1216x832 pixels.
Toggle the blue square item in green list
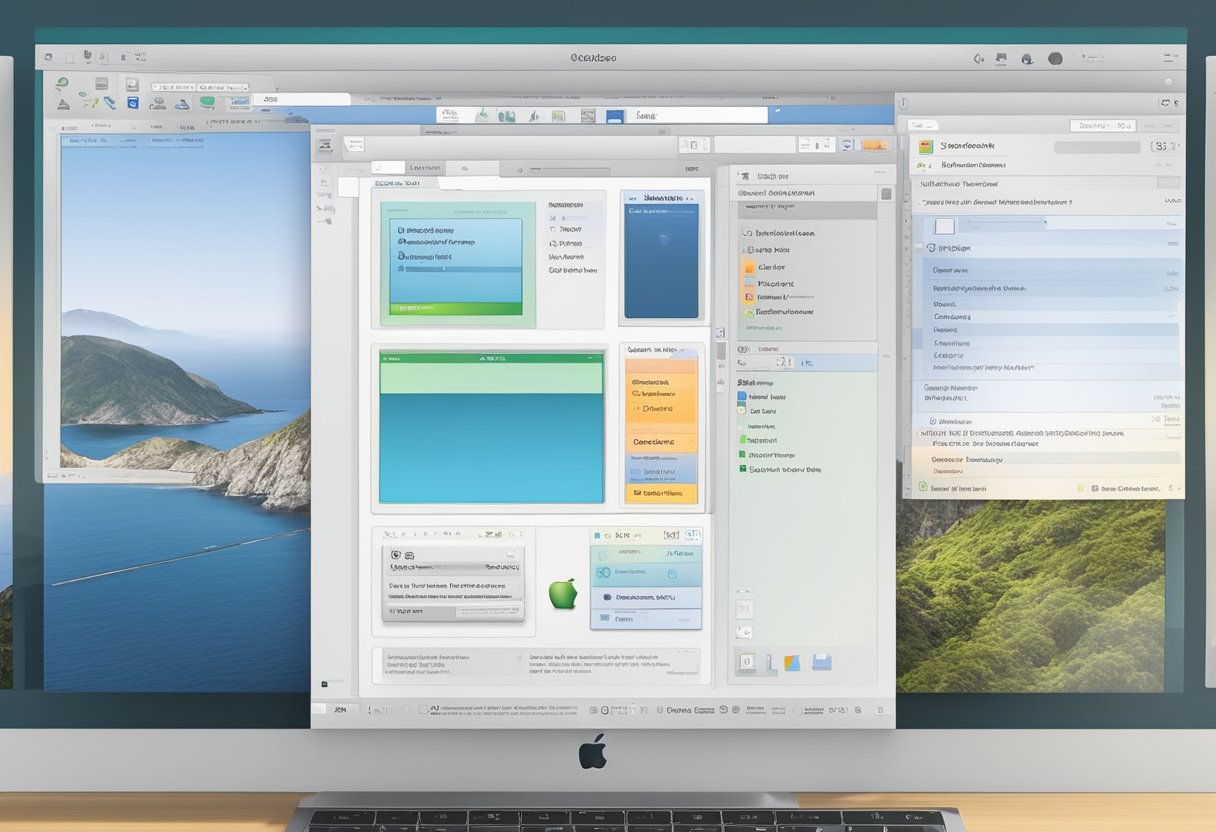(742, 396)
